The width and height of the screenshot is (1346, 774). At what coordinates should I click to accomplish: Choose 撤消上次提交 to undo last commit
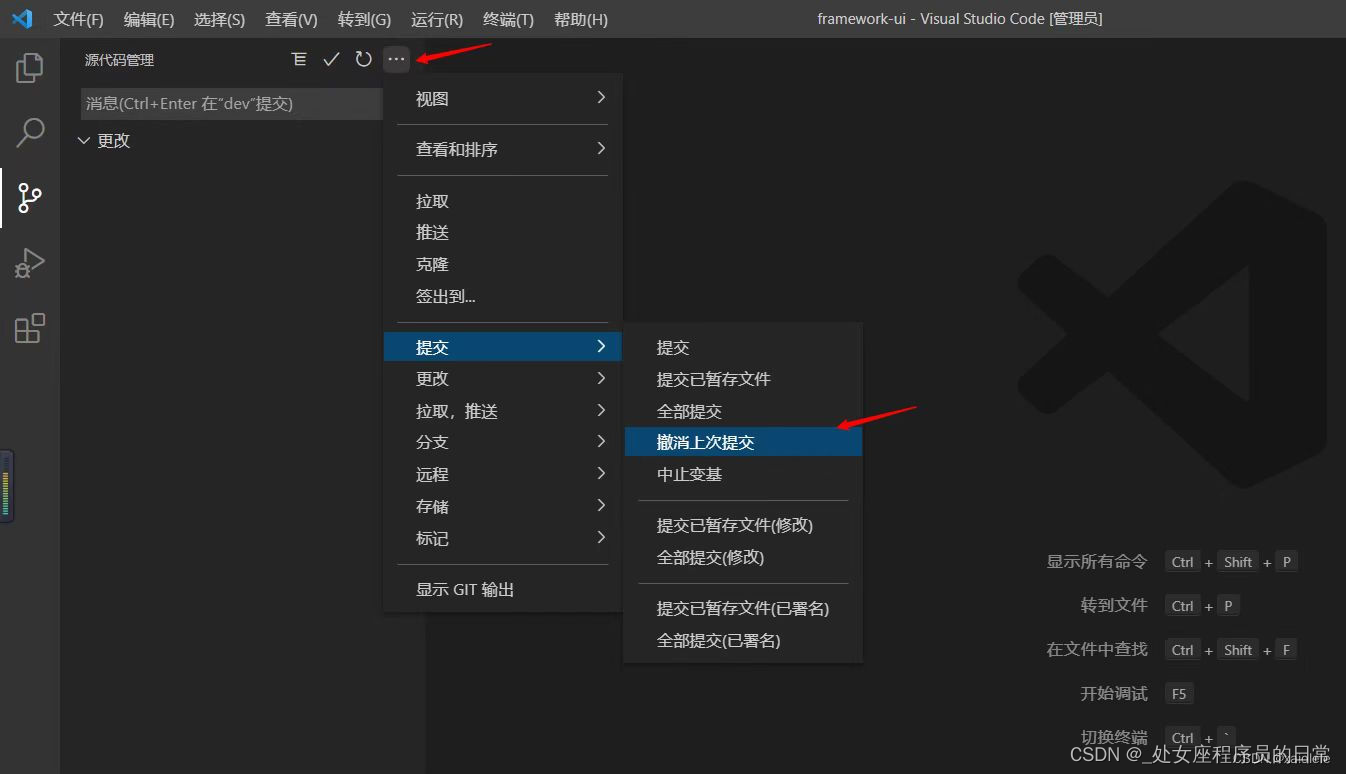pyautogui.click(x=743, y=442)
